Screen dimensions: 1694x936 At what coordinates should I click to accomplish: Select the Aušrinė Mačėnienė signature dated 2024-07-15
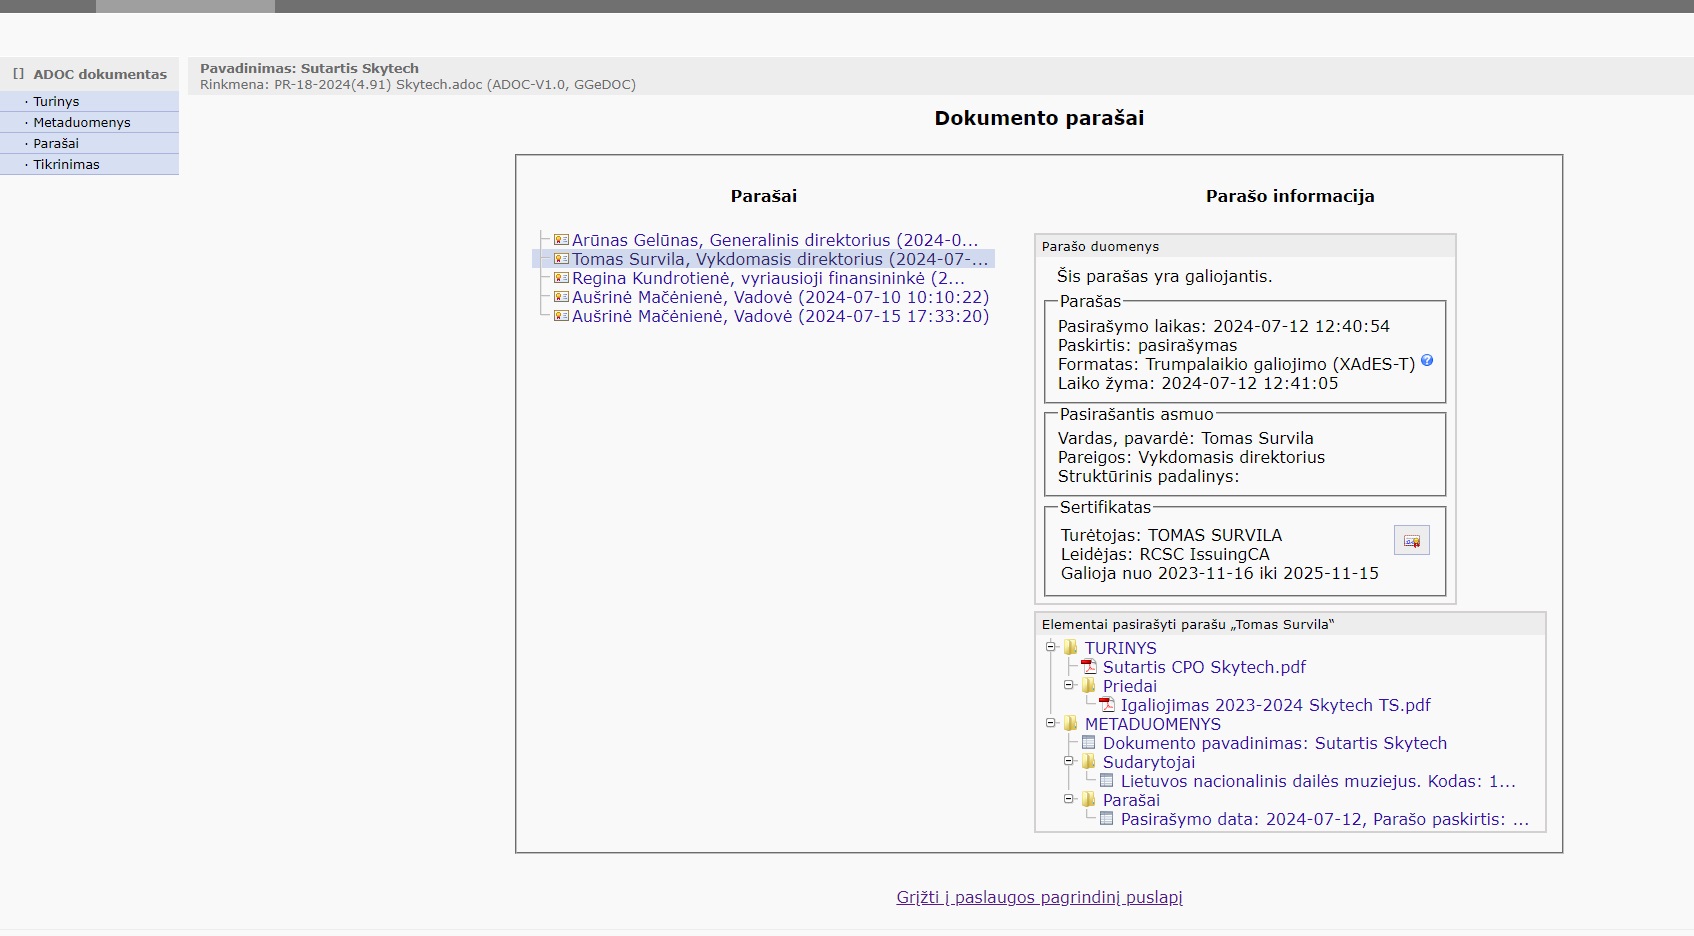780,317
